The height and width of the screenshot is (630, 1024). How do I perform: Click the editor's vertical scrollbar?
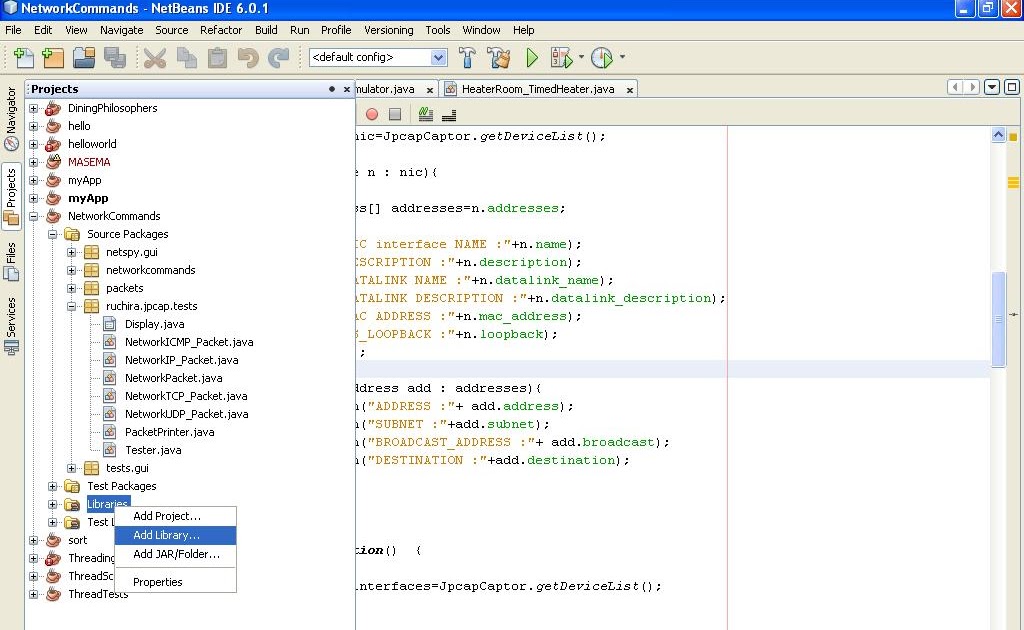click(x=998, y=320)
